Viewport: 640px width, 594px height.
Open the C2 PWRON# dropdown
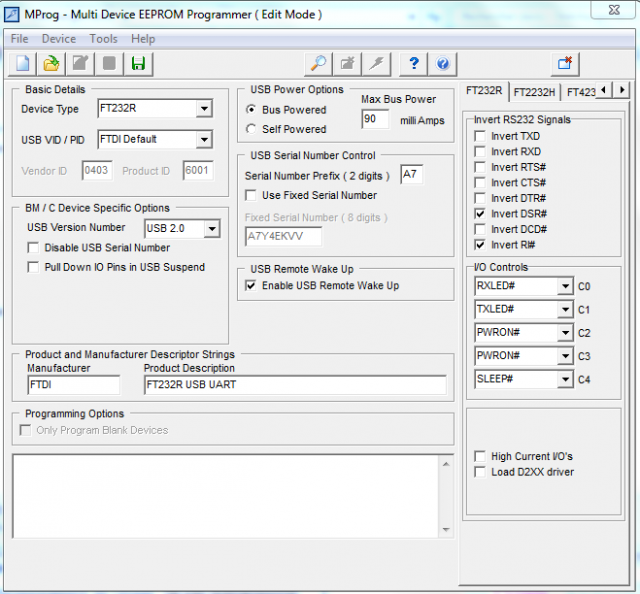565,333
